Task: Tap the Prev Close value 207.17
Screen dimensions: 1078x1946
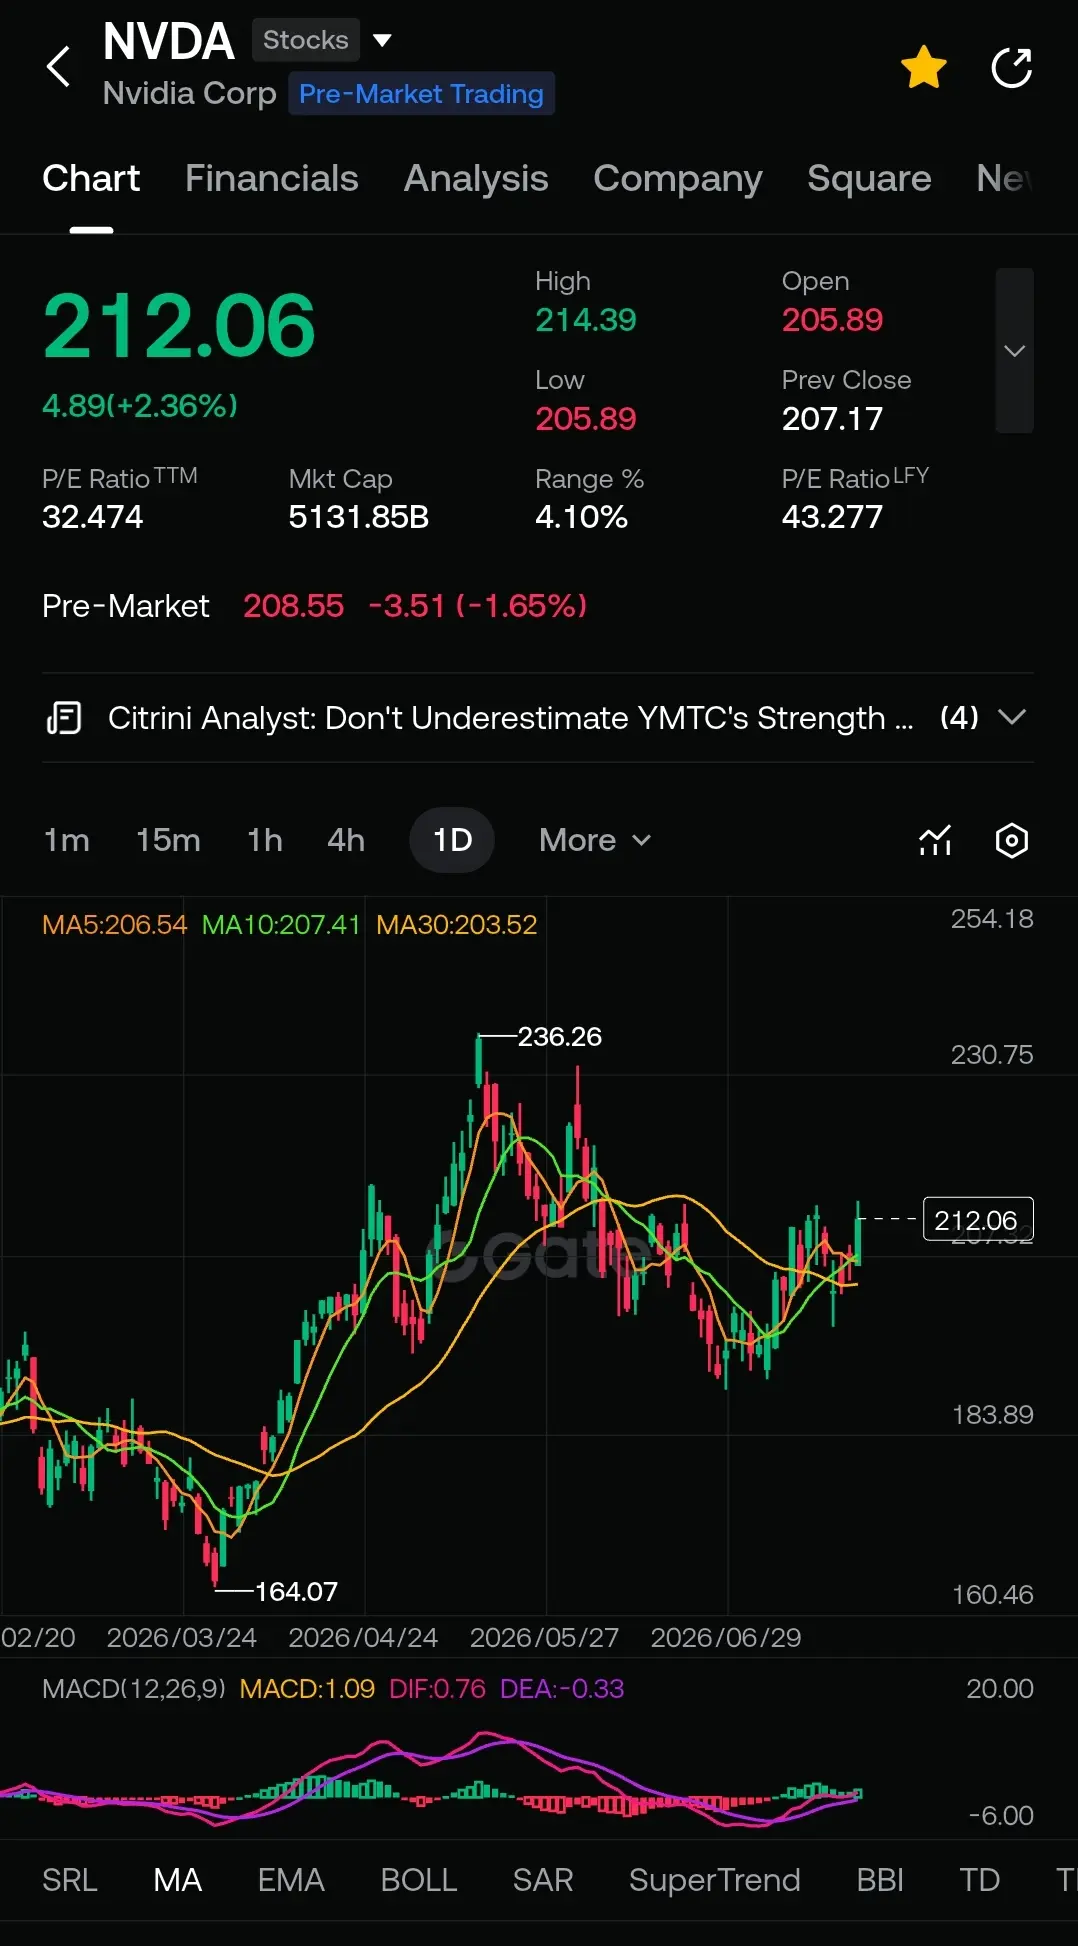Action: (832, 418)
